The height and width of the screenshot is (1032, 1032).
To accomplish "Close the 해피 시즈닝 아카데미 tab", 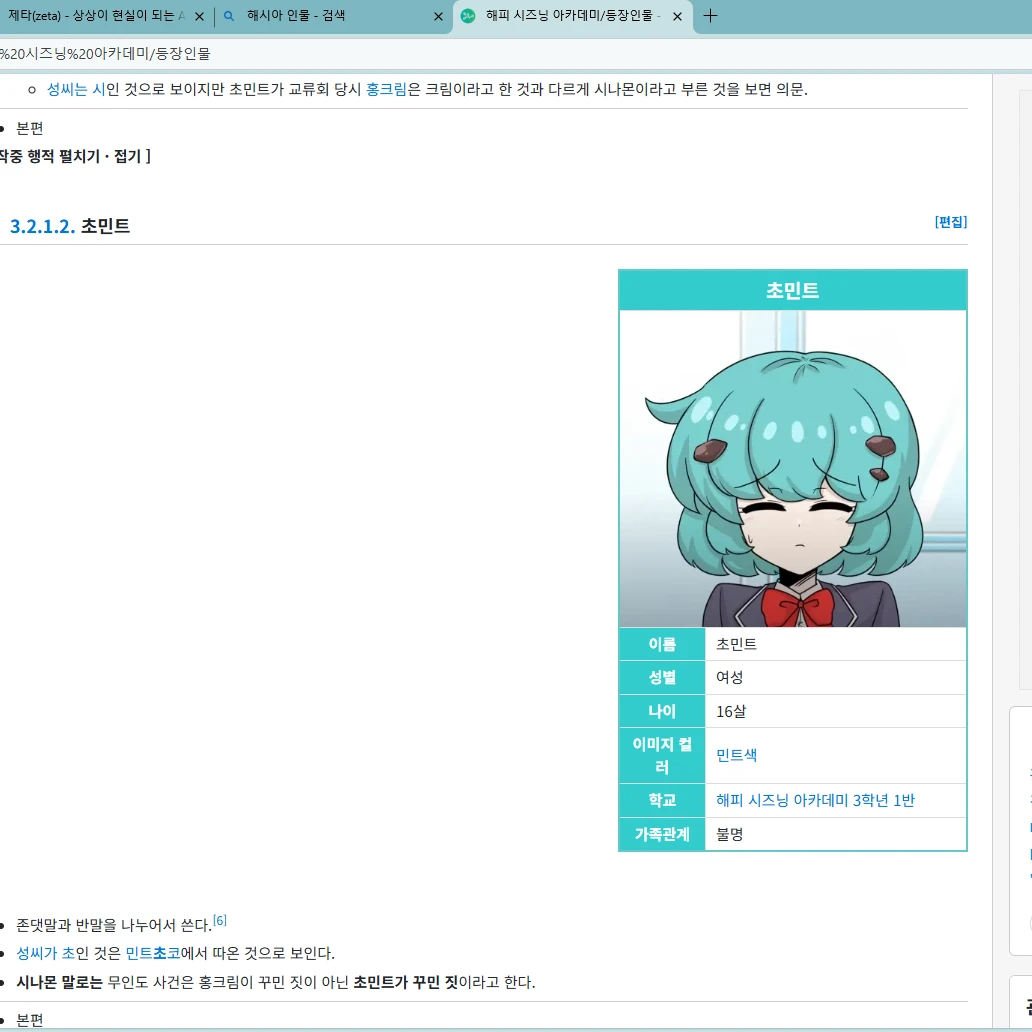I will click(678, 17).
